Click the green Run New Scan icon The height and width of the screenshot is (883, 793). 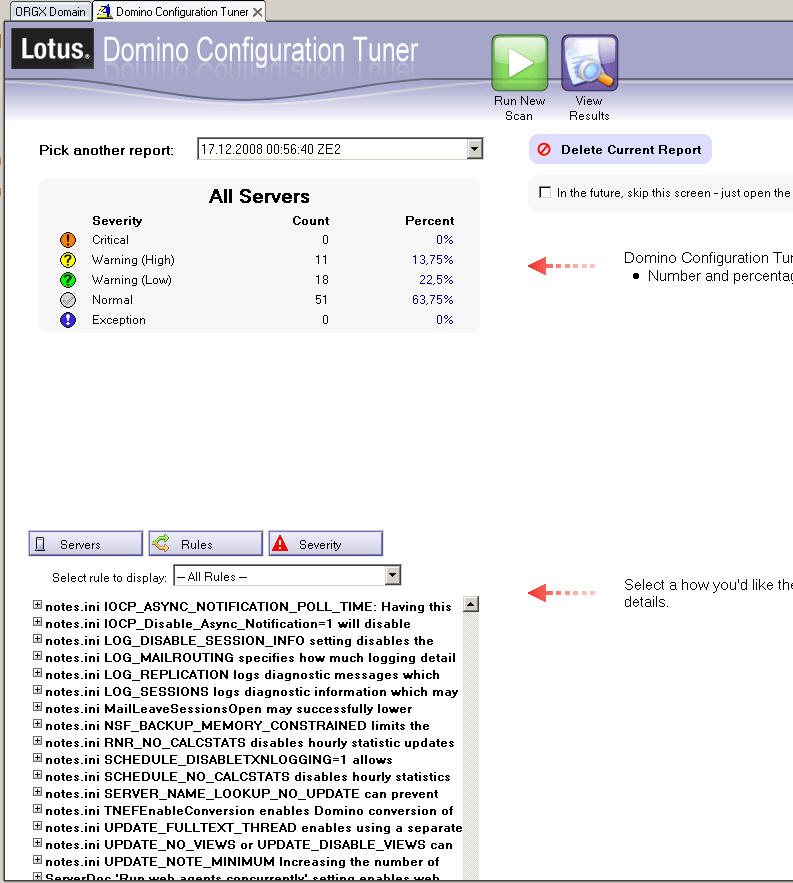tap(519, 63)
